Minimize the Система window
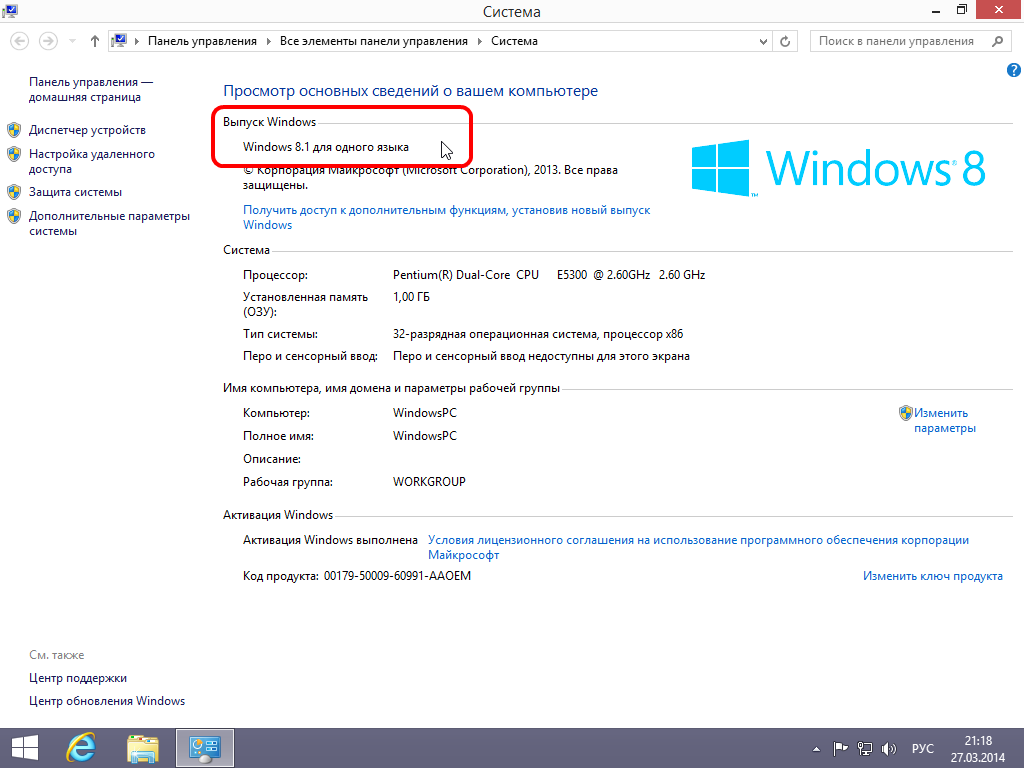1024x768 pixels. click(936, 10)
